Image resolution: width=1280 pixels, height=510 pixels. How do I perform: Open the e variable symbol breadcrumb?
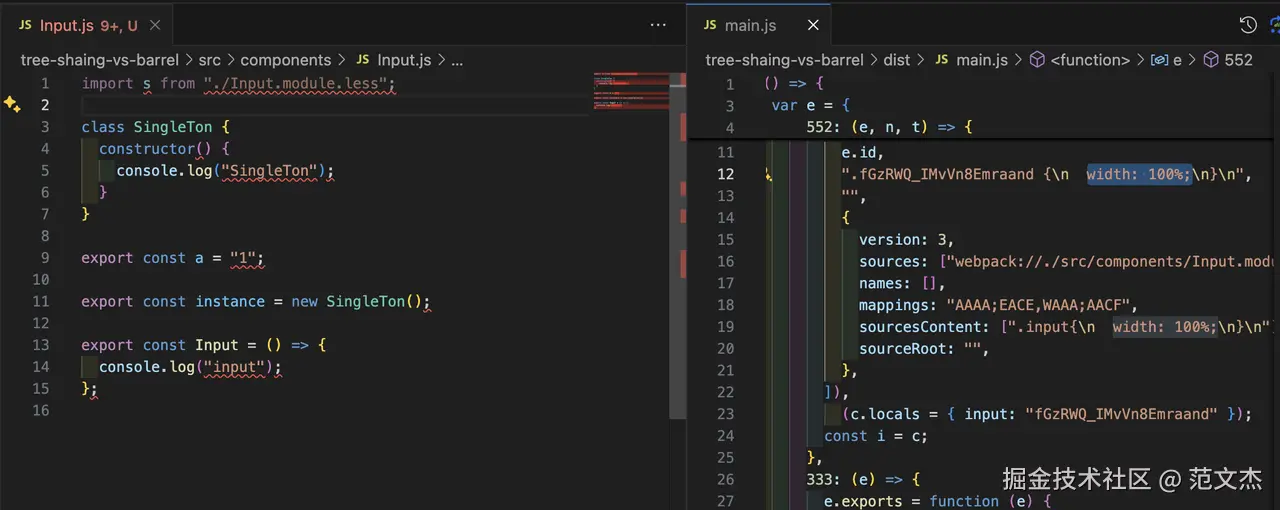point(1166,60)
